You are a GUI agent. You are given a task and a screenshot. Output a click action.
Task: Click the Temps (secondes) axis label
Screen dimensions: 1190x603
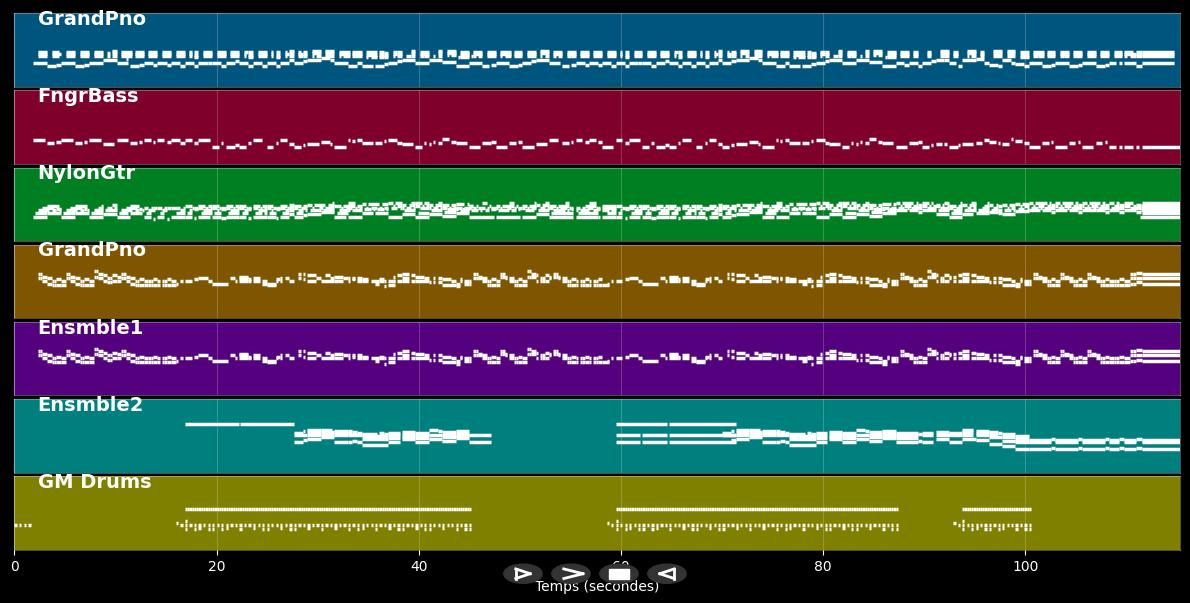(597, 587)
